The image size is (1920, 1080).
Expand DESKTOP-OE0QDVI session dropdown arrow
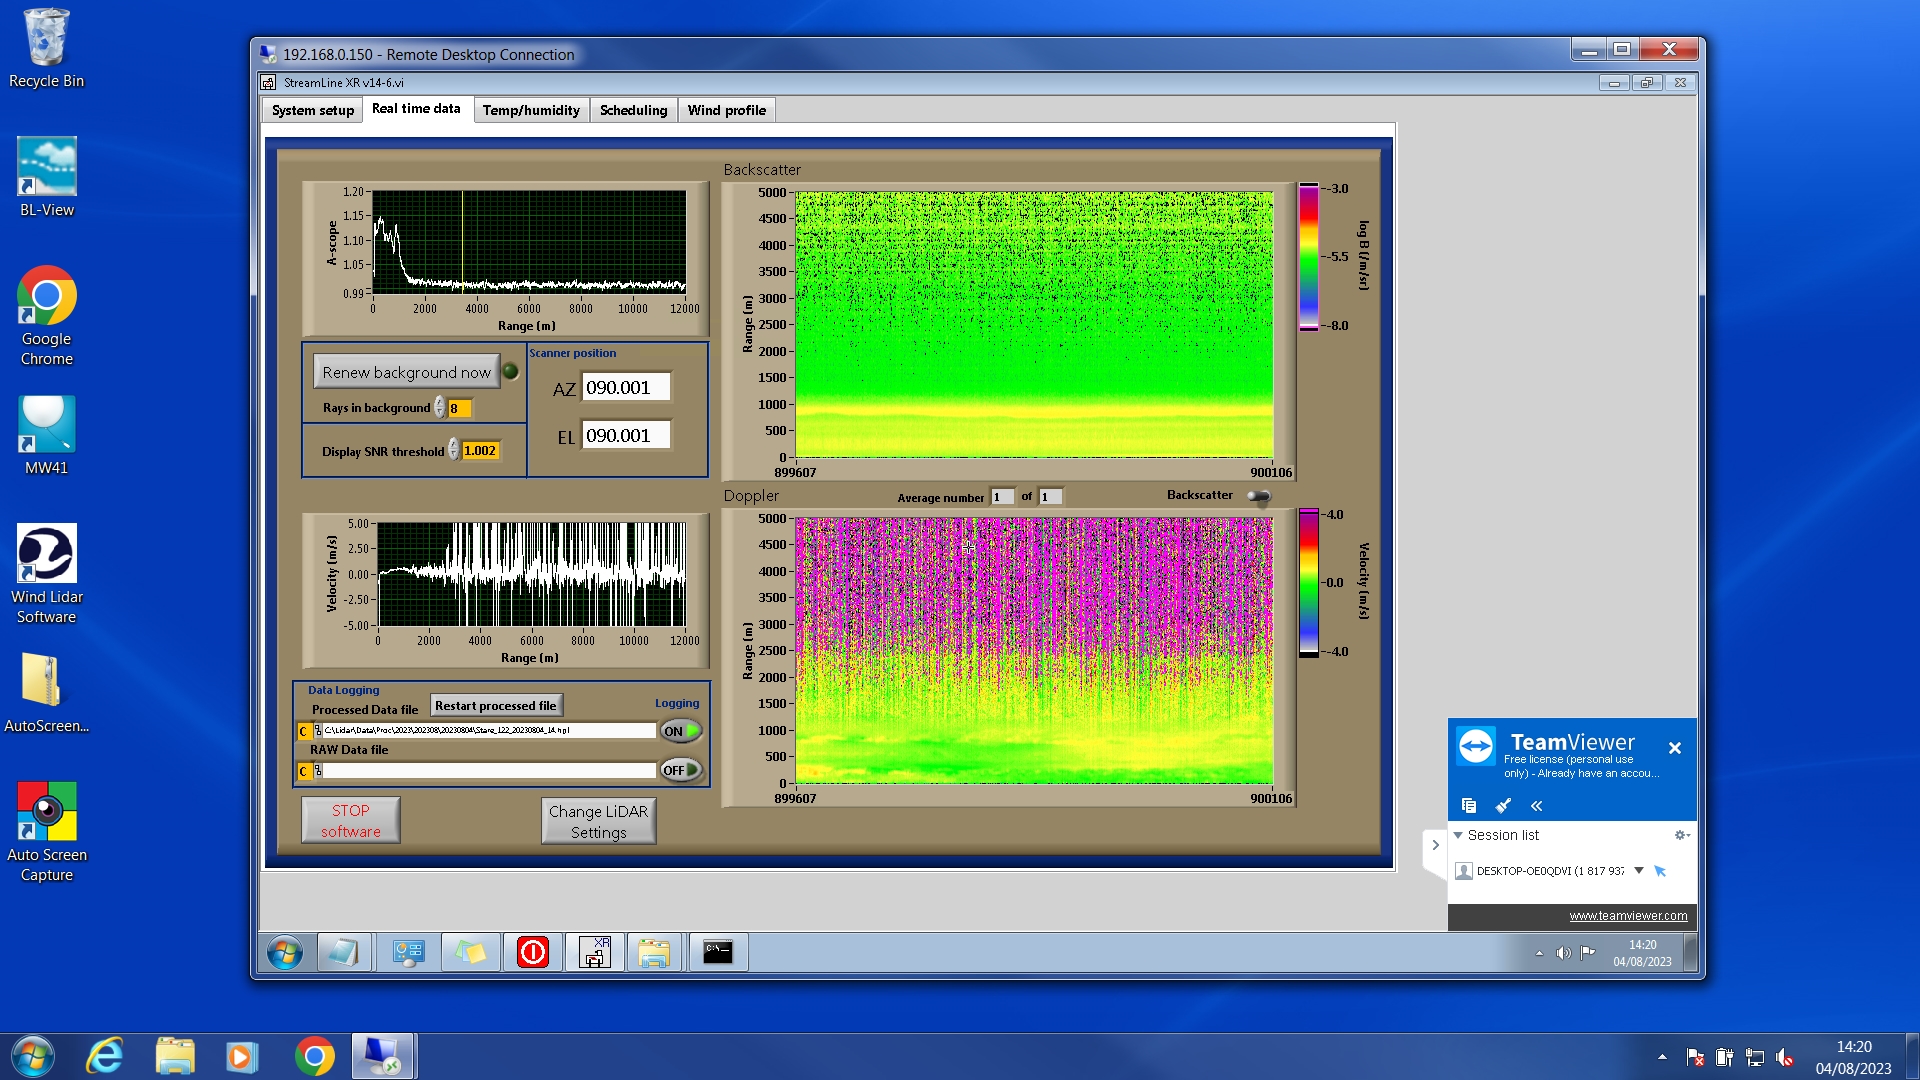point(1638,871)
